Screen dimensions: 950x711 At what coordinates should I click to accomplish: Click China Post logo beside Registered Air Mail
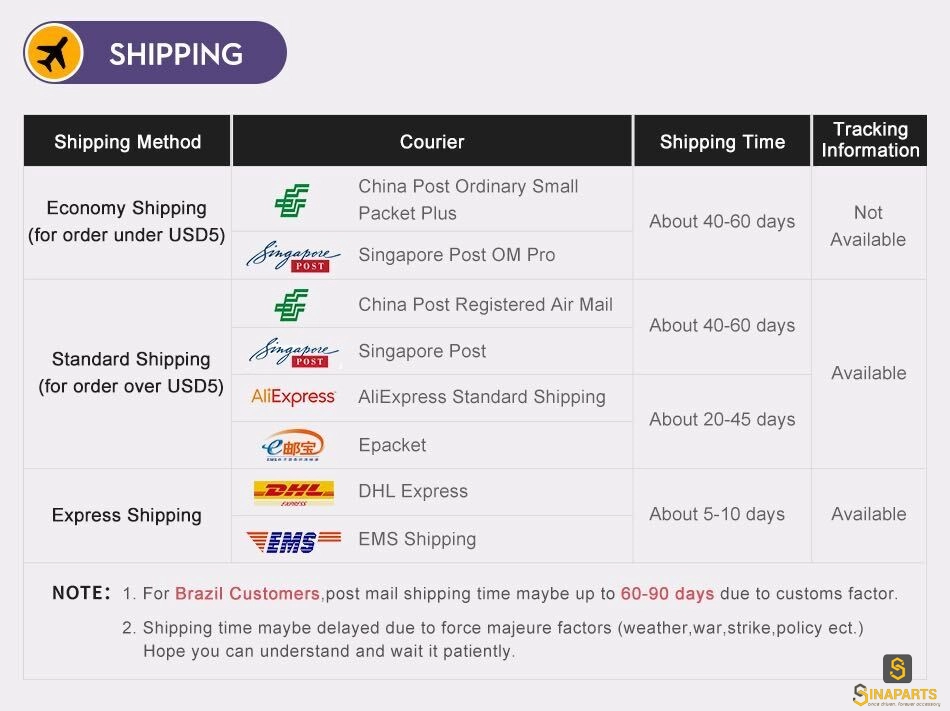pyautogui.click(x=291, y=305)
